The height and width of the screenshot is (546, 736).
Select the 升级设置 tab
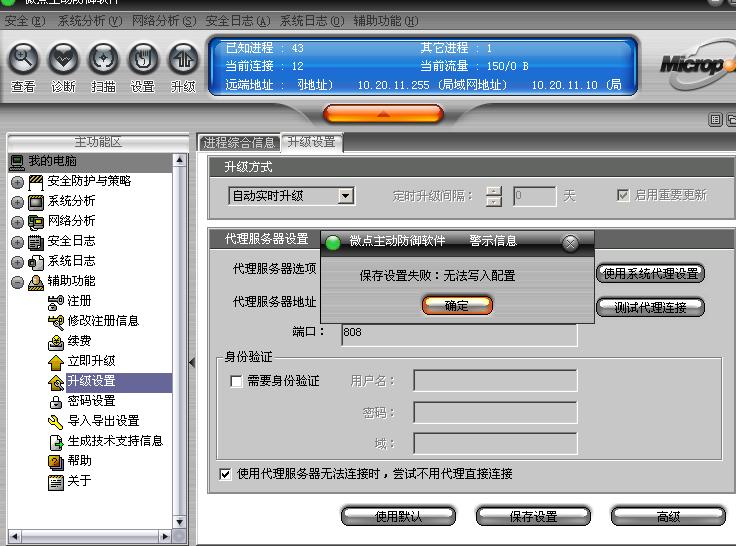(311, 142)
